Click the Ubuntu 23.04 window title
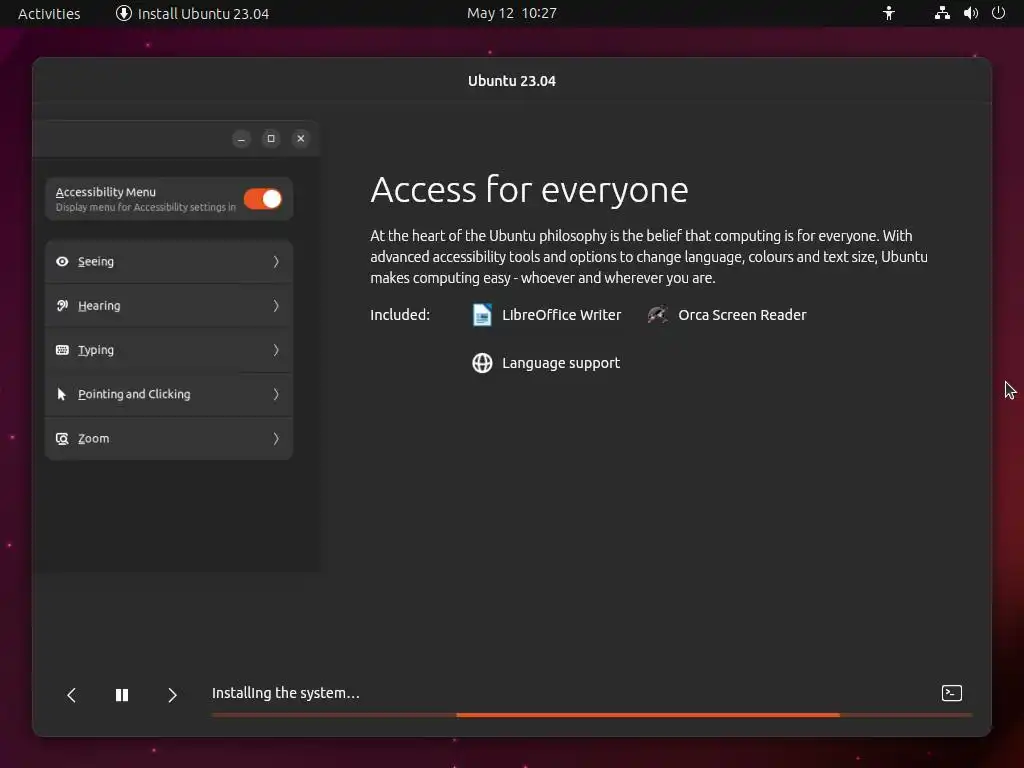The image size is (1024, 768). [511, 81]
